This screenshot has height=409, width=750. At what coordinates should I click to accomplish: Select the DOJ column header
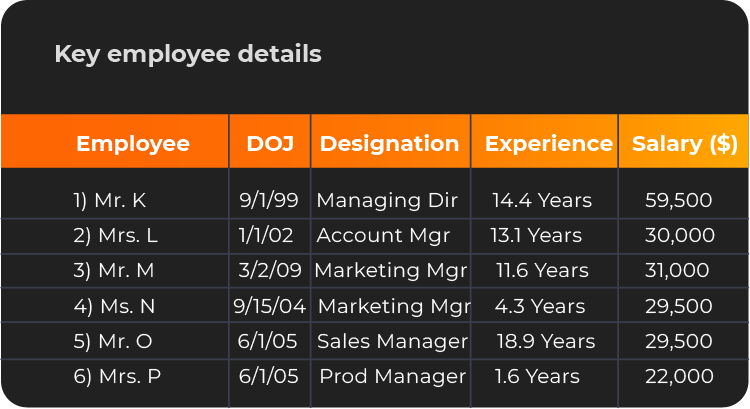pyautogui.click(x=270, y=144)
